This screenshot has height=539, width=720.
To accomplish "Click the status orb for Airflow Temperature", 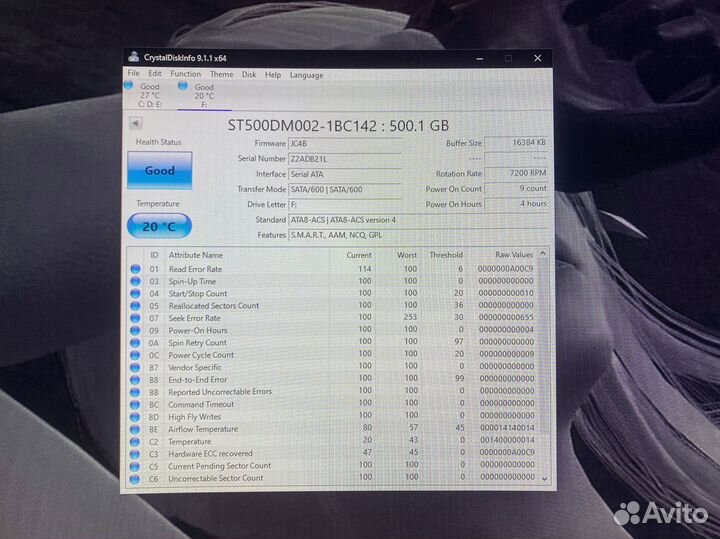I will (136, 429).
